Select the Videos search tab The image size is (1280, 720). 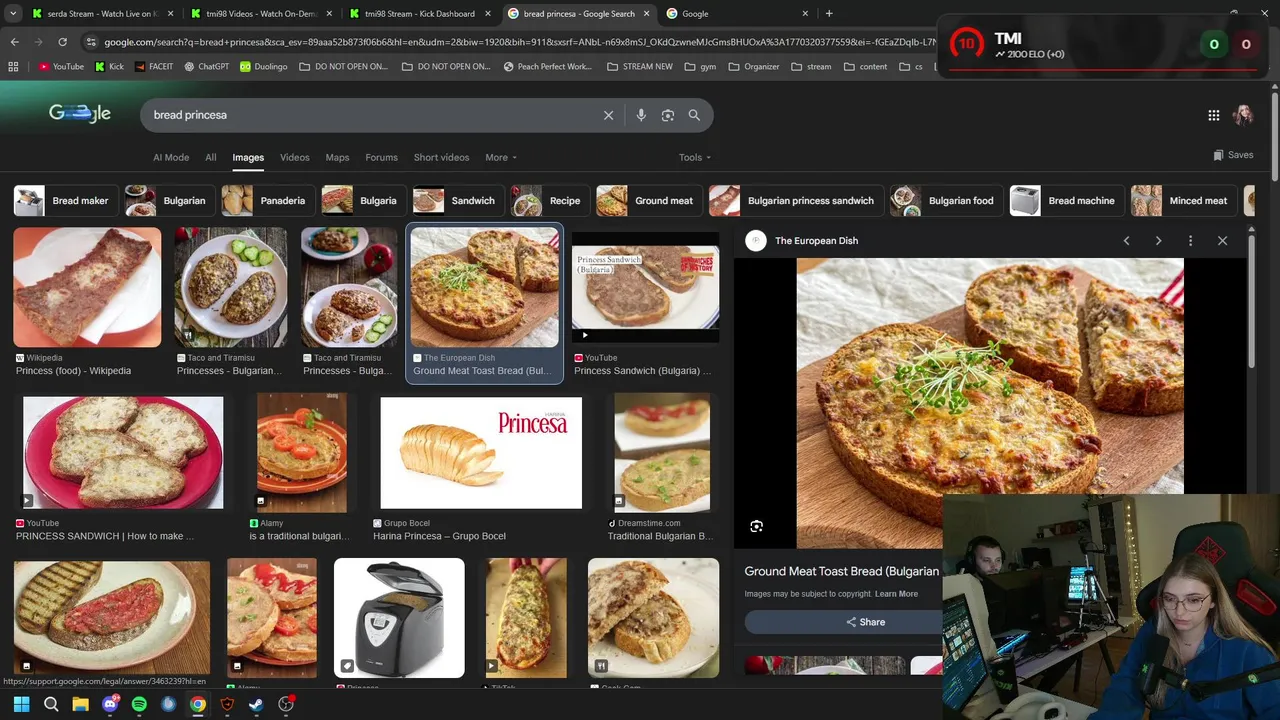[x=295, y=157]
